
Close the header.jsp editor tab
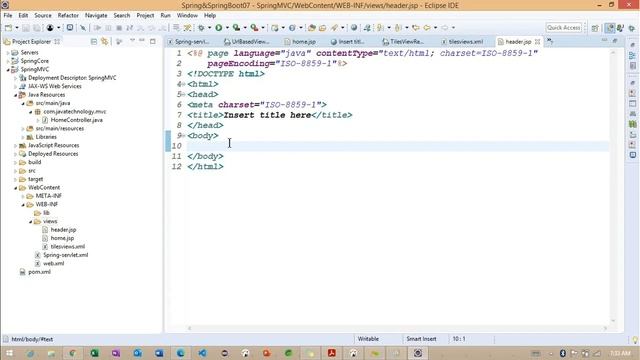pyautogui.click(x=538, y=42)
